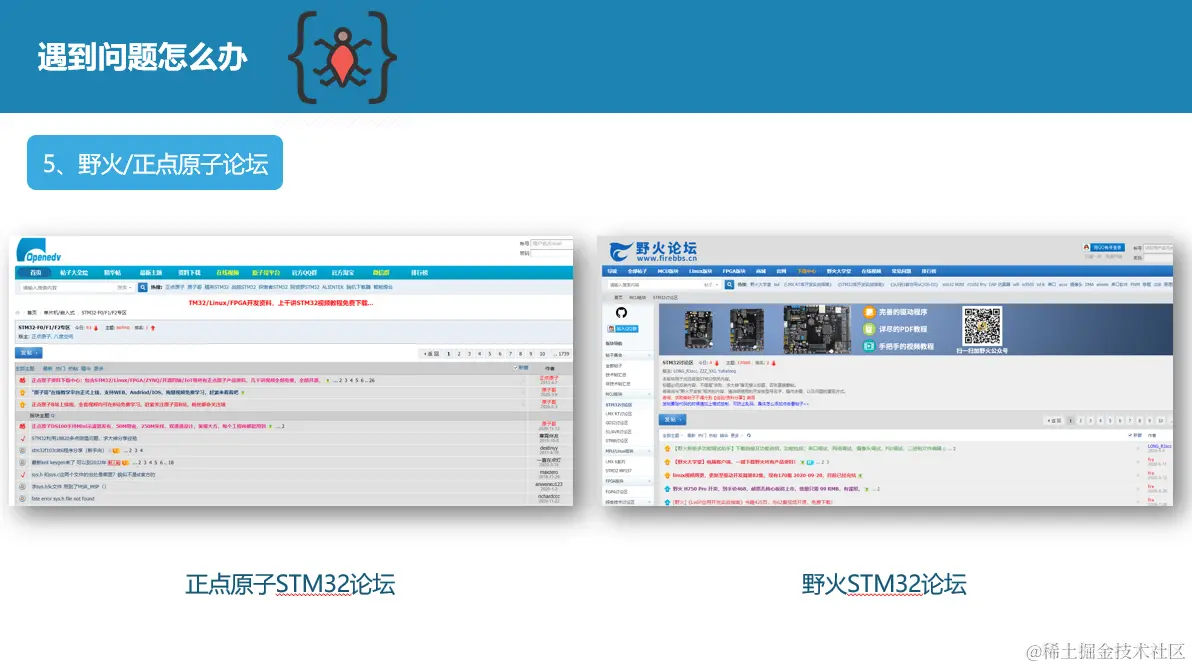The height and width of the screenshot is (668, 1192).
Task: Click the 完善的驱动程序 orange banner icon
Action: pos(869,312)
